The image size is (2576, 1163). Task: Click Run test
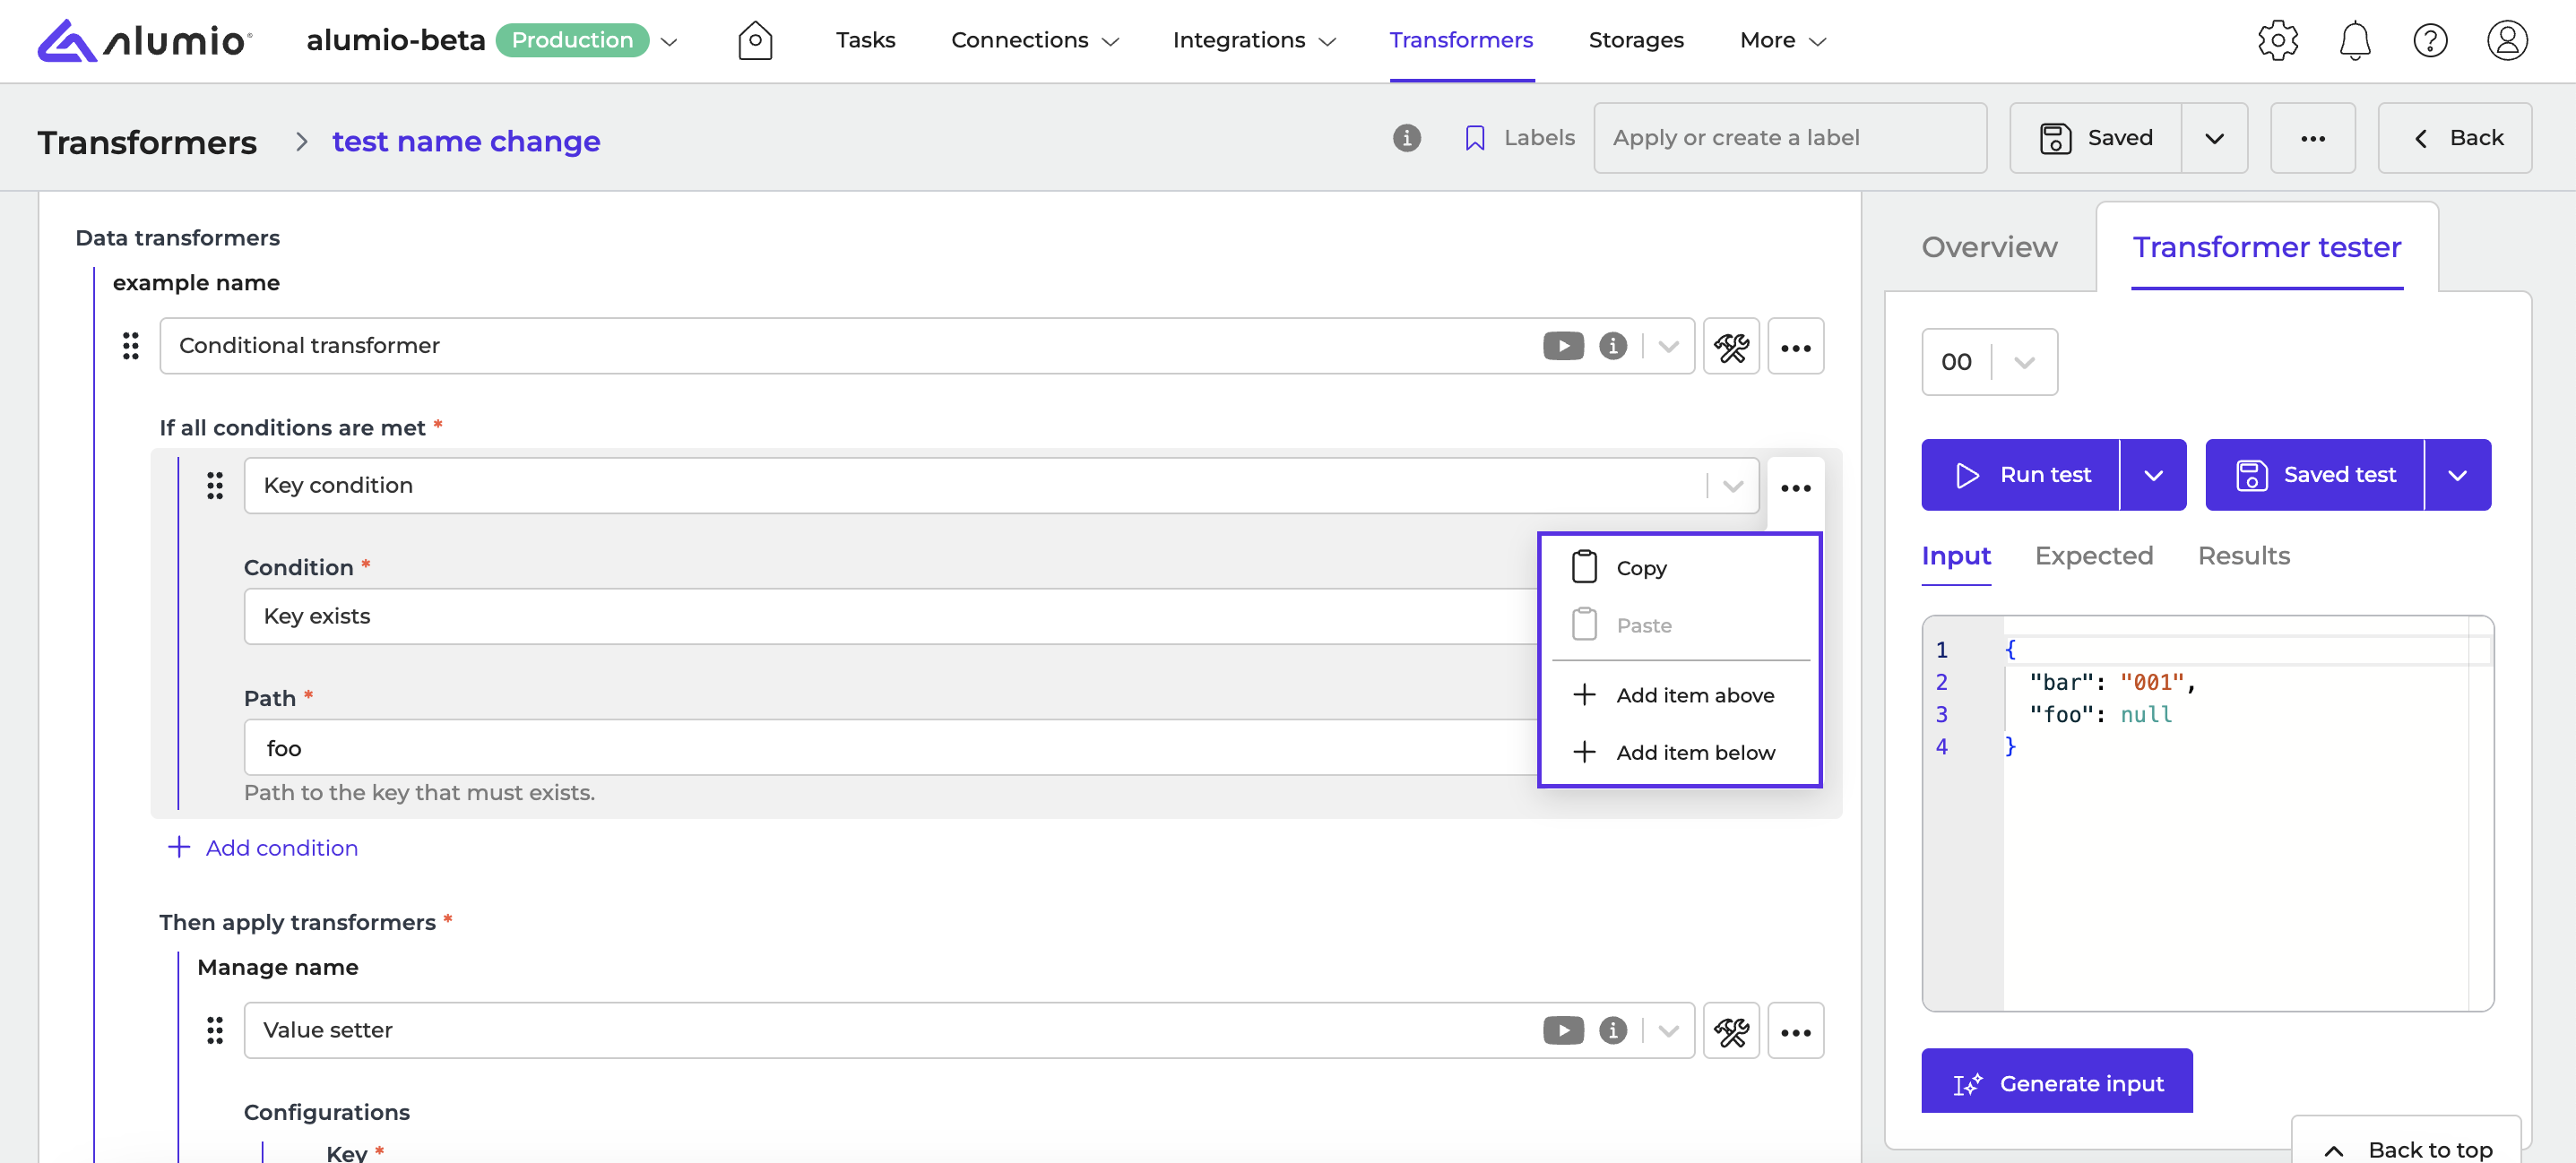[2020, 475]
